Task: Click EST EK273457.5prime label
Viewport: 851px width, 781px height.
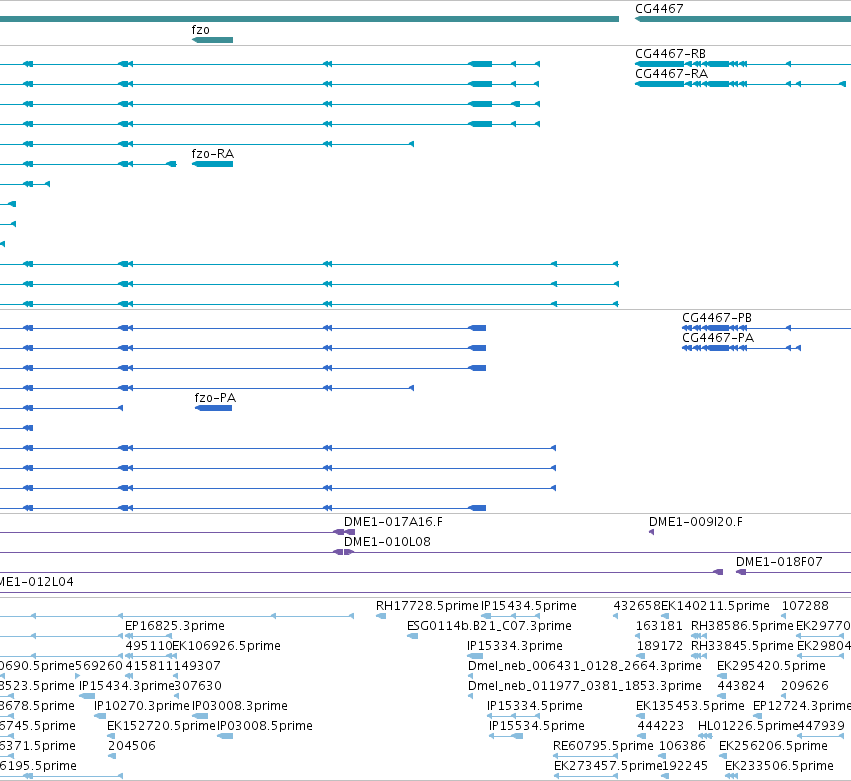Action: coord(607,766)
